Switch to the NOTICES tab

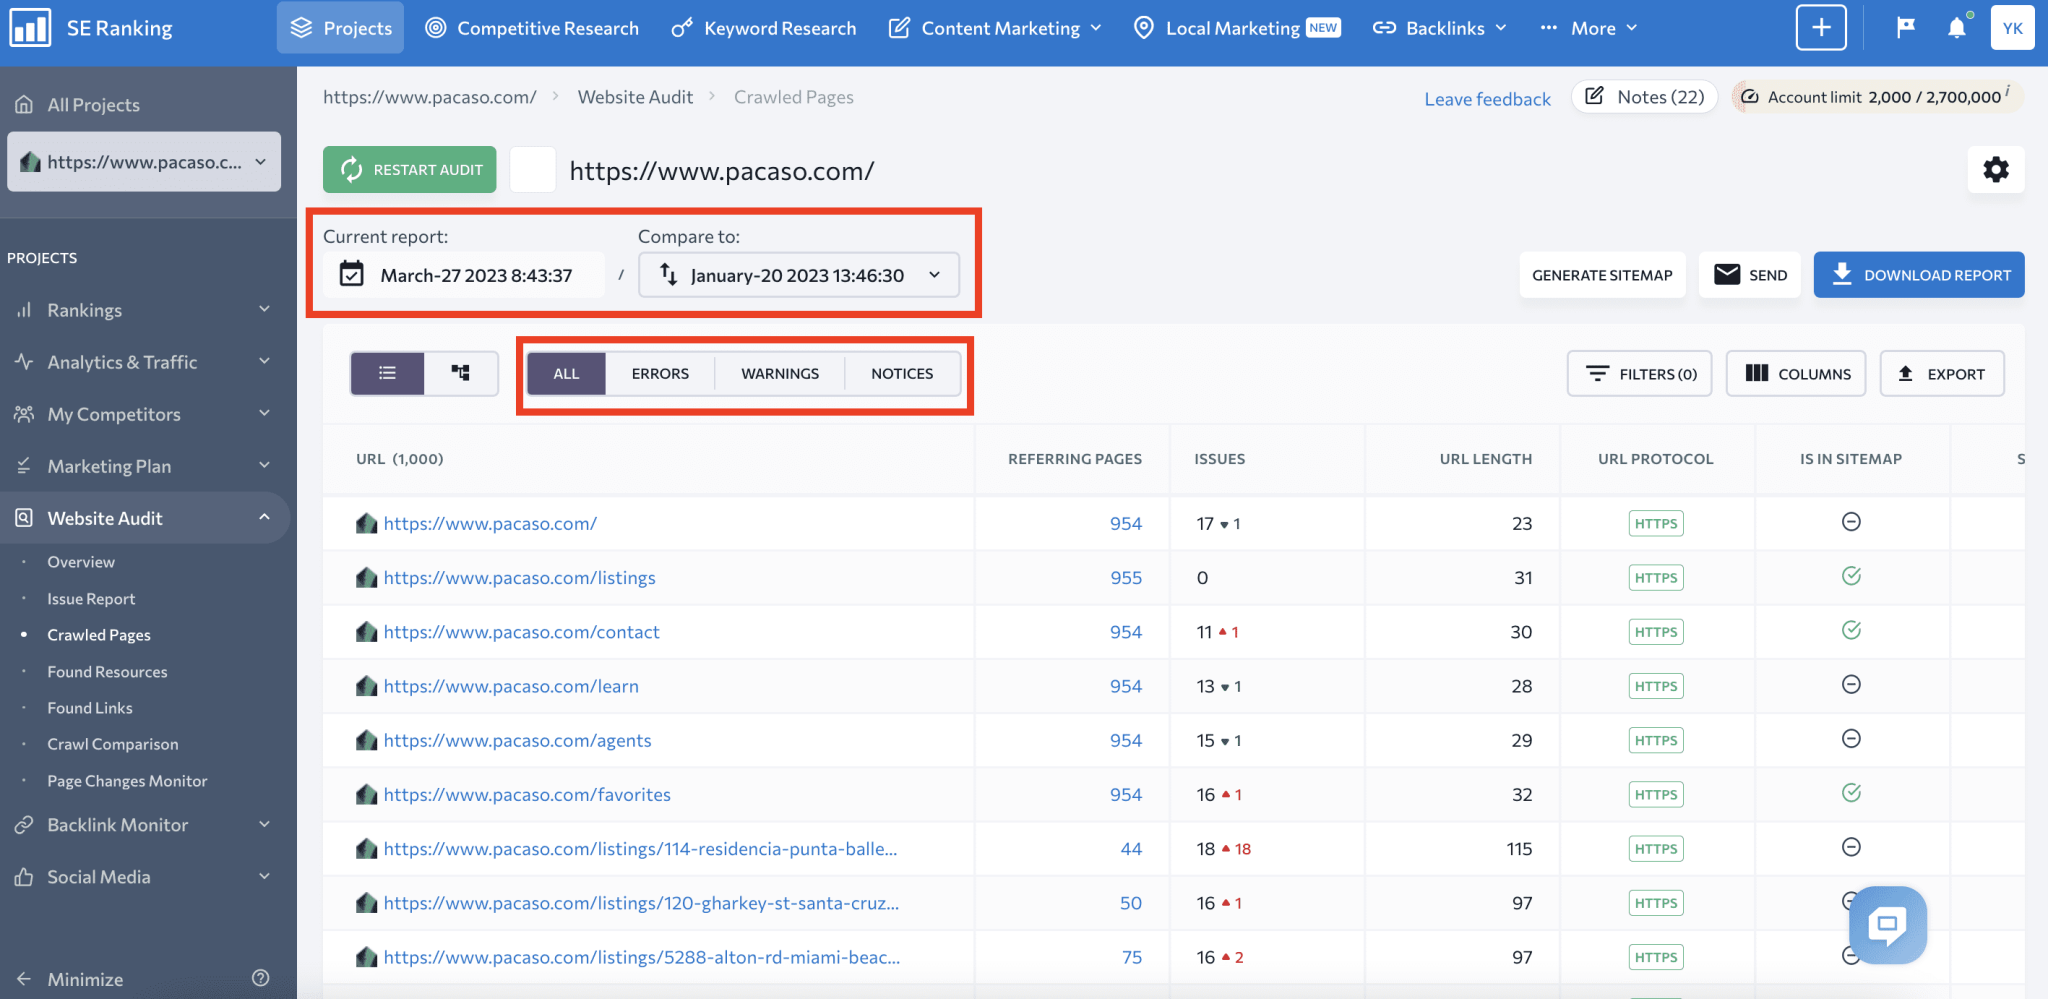click(x=901, y=373)
